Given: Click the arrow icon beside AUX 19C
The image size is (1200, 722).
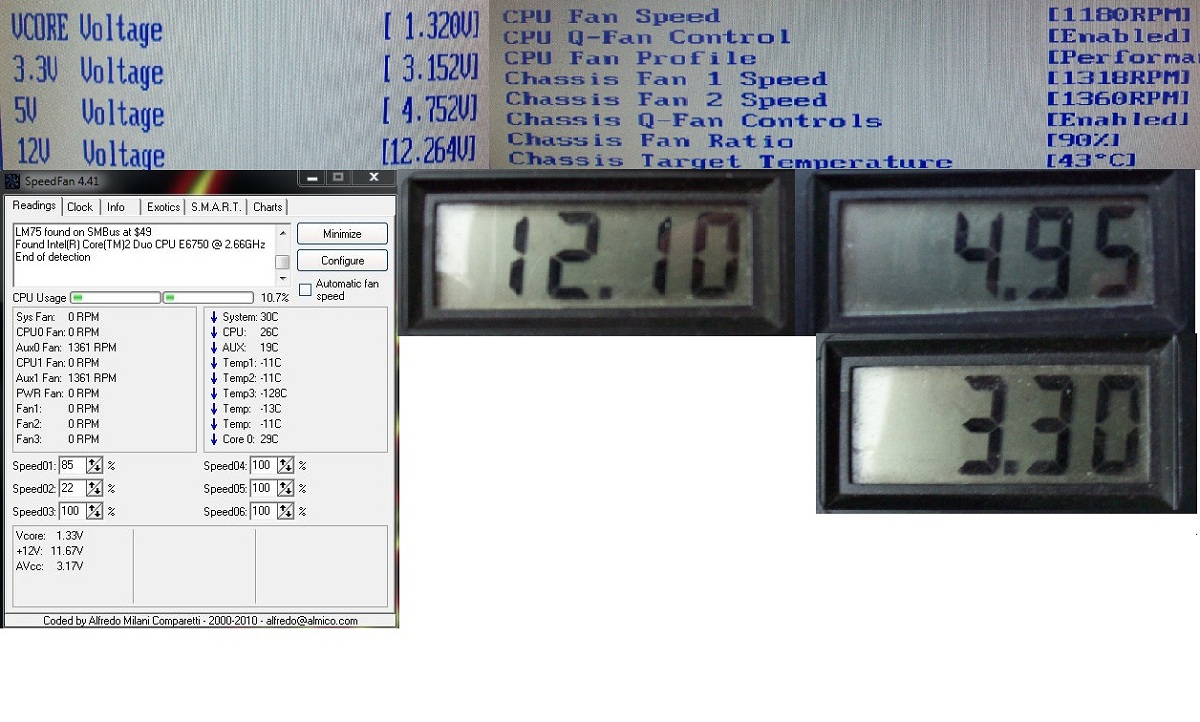Looking at the screenshot, I should [x=214, y=347].
